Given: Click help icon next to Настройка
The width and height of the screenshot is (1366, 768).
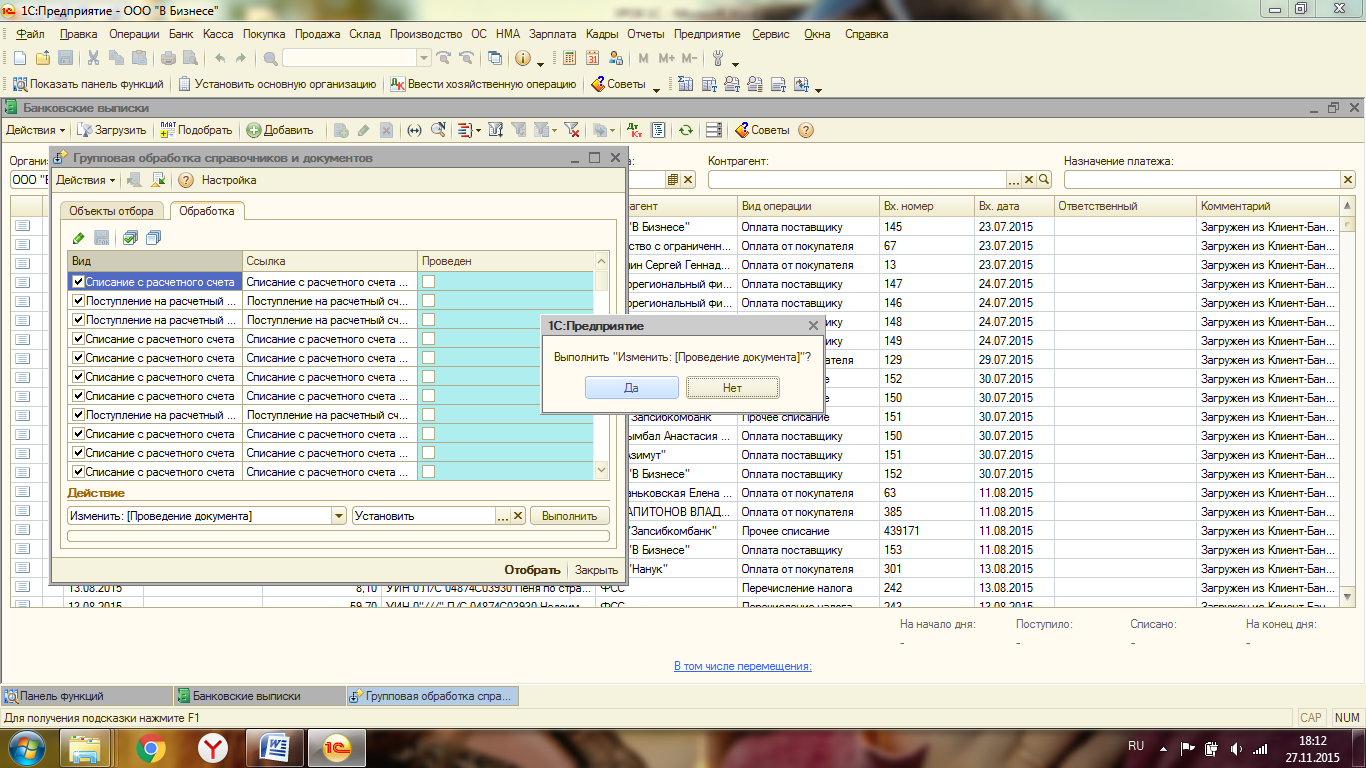Looking at the screenshot, I should 185,180.
